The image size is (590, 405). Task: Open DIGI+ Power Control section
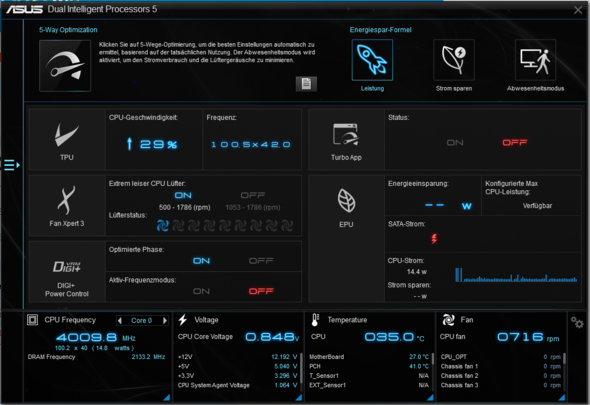pyautogui.click(x=67, y=272)
